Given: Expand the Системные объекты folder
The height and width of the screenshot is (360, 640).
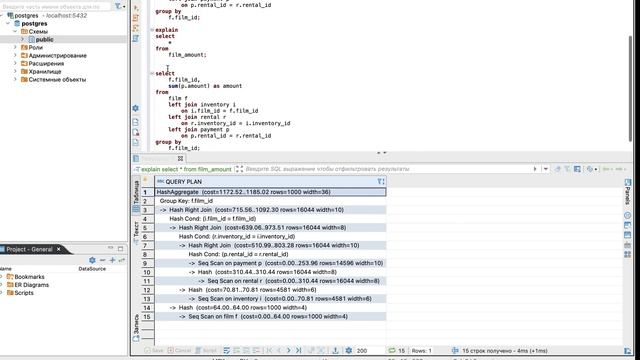Looking at the screenshot, I should pyautogui.click(x=16, y=79).
